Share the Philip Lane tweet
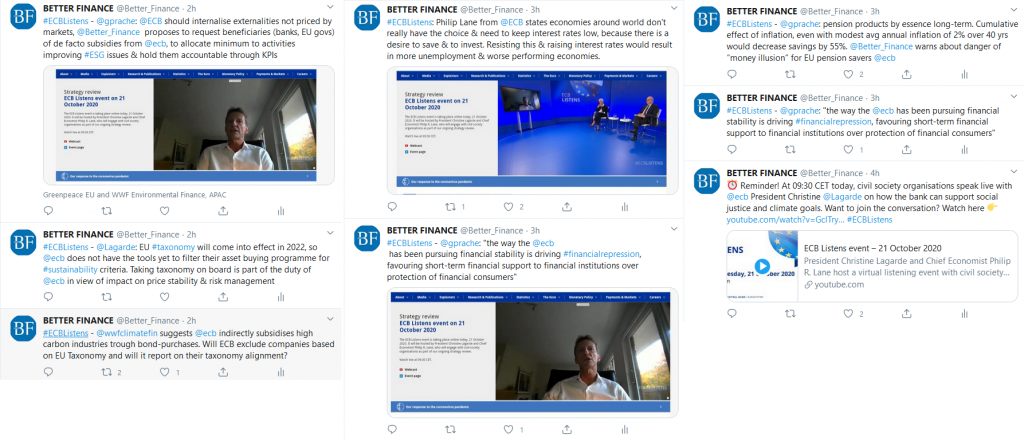Screen dimensions: 1024x440 pyautogui.click(x=566, y=206)
